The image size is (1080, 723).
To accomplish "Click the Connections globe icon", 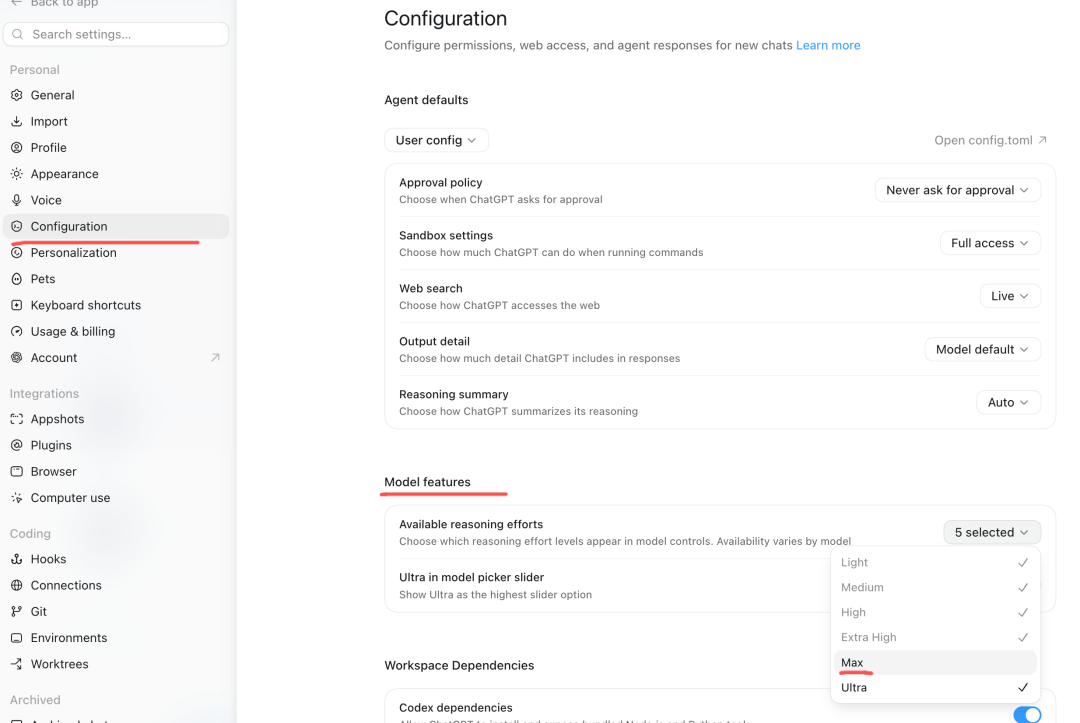I will pos(17,585).
